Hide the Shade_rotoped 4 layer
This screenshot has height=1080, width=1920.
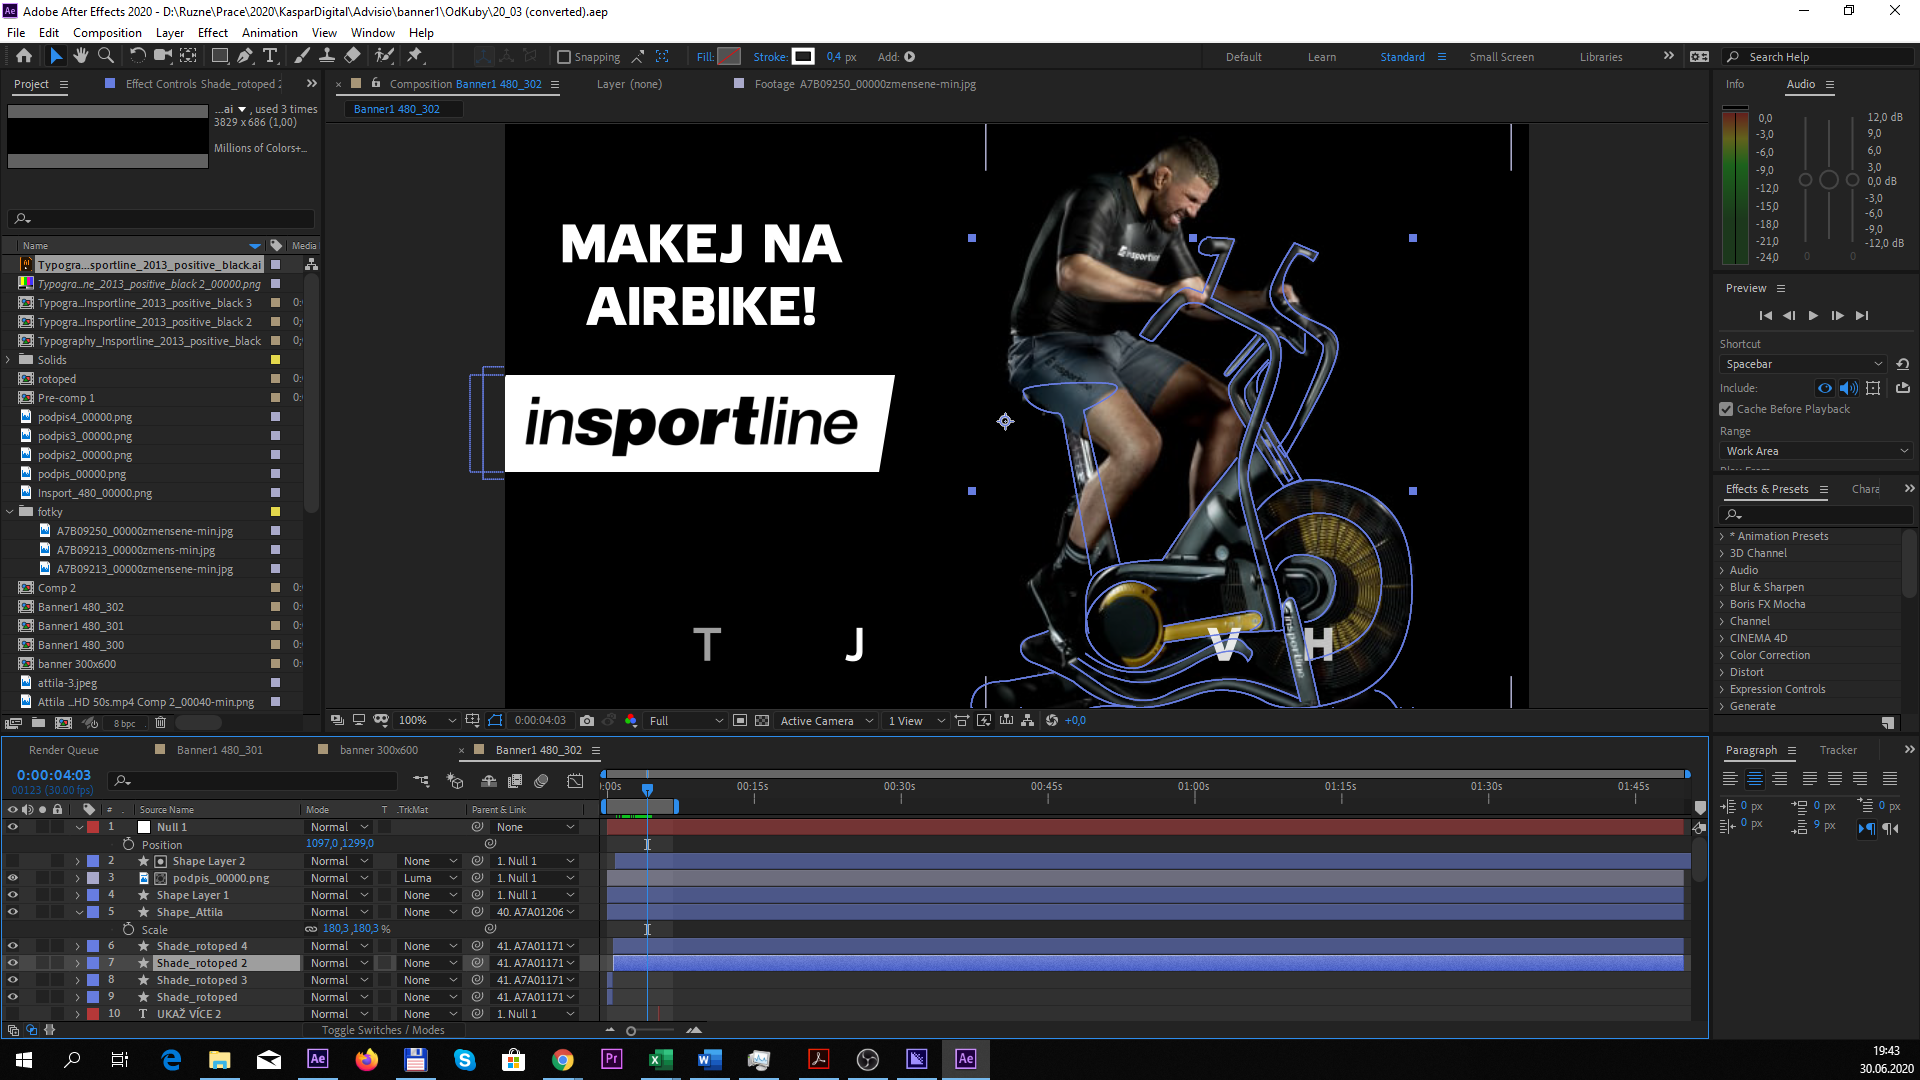[x=13, y=946]
